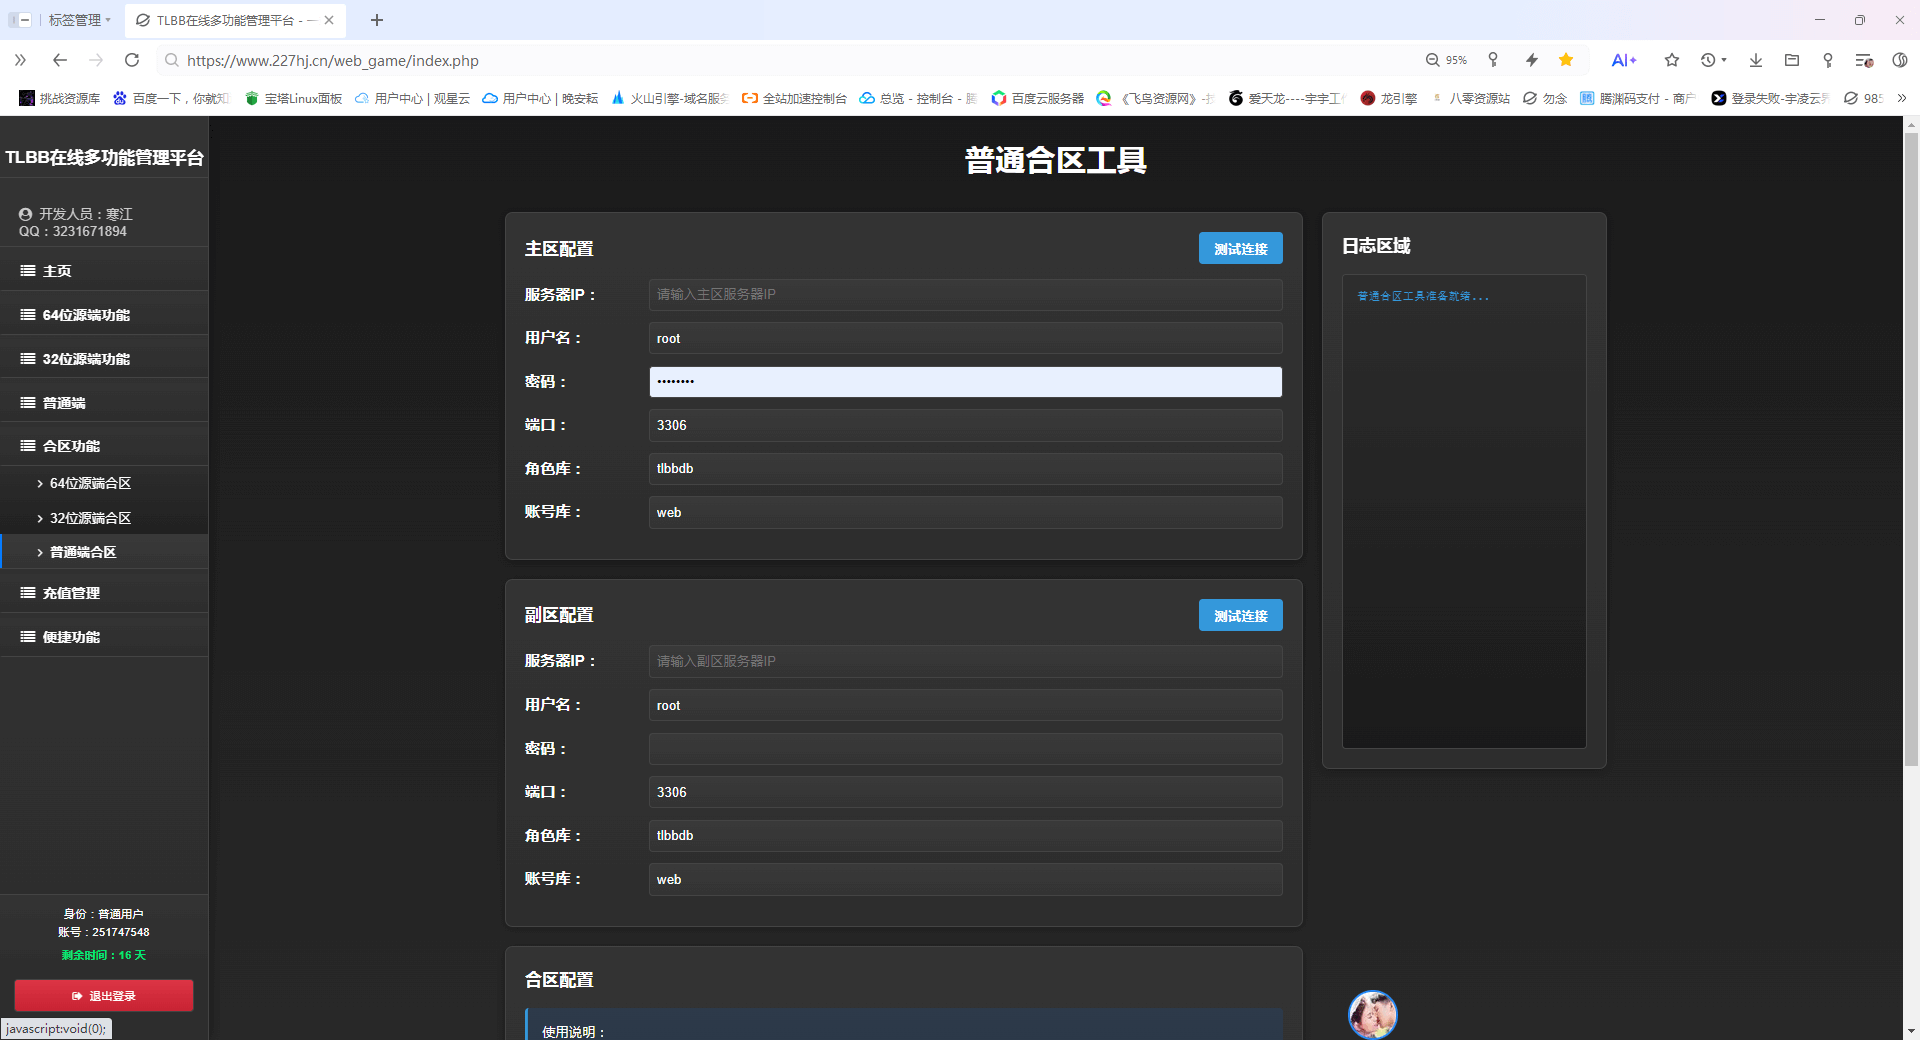Click the avatar thumbnail at bottom-right
1920x1040 pixels.
(1373, 1014)
